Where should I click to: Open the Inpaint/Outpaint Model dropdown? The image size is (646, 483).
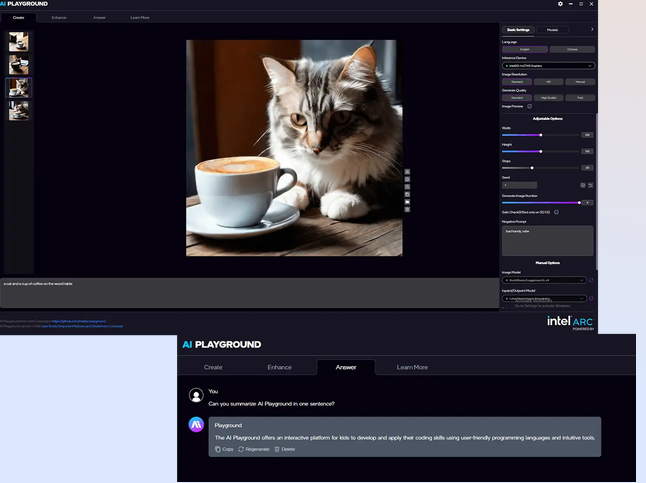[544, 298]
